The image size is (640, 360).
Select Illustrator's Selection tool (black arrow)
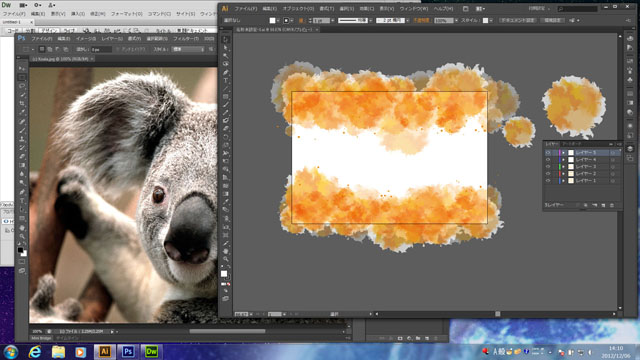(226, 40)
